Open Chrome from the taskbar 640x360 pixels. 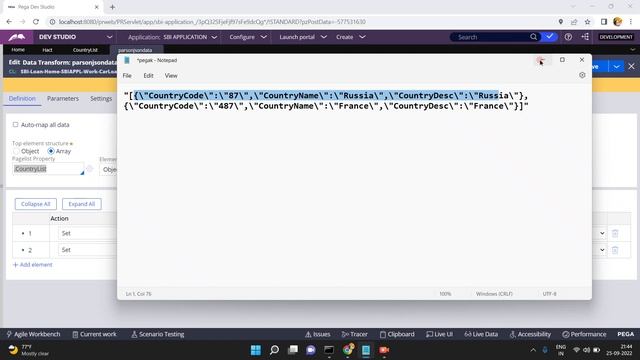[x=348, y=350]
